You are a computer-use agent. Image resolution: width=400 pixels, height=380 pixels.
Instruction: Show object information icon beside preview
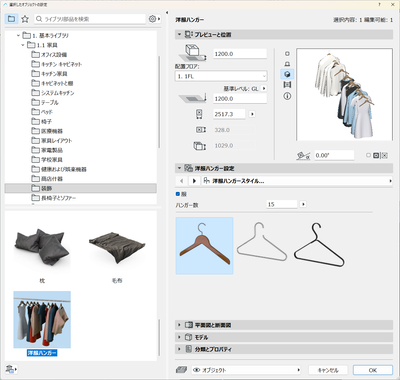(x=287, y=96)
